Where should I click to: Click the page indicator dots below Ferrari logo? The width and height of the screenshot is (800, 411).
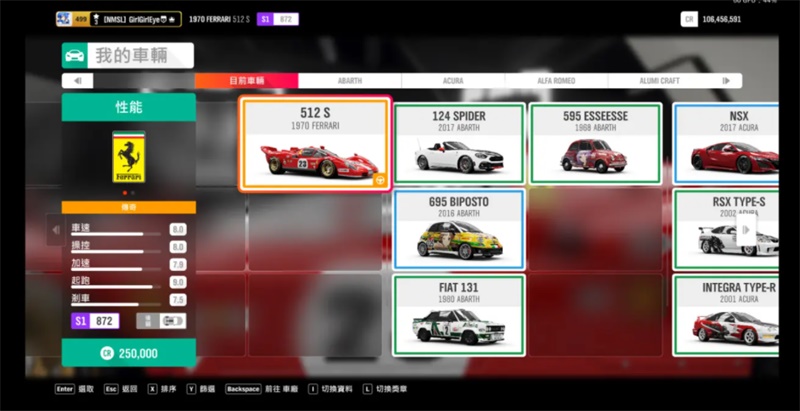pos(129,193)
